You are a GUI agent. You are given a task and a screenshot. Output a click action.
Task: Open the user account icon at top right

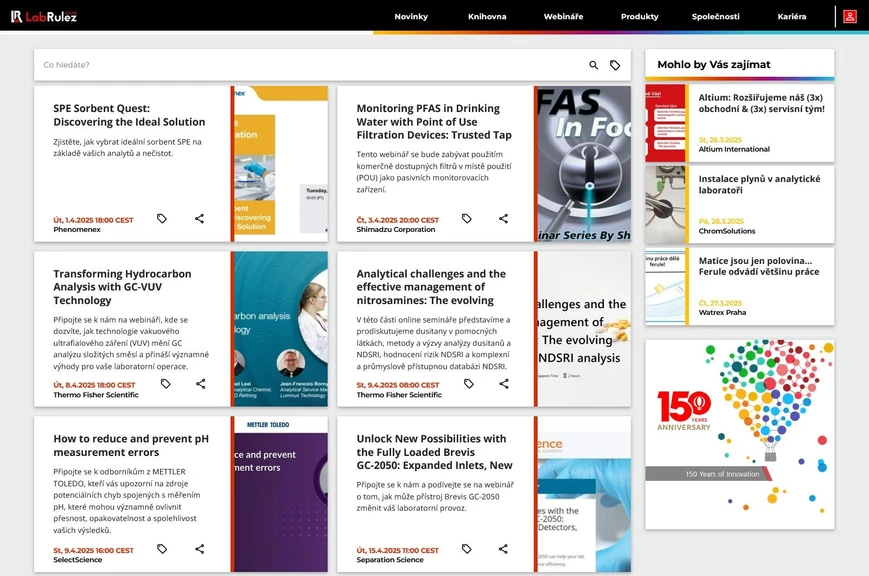pos(851,16)
